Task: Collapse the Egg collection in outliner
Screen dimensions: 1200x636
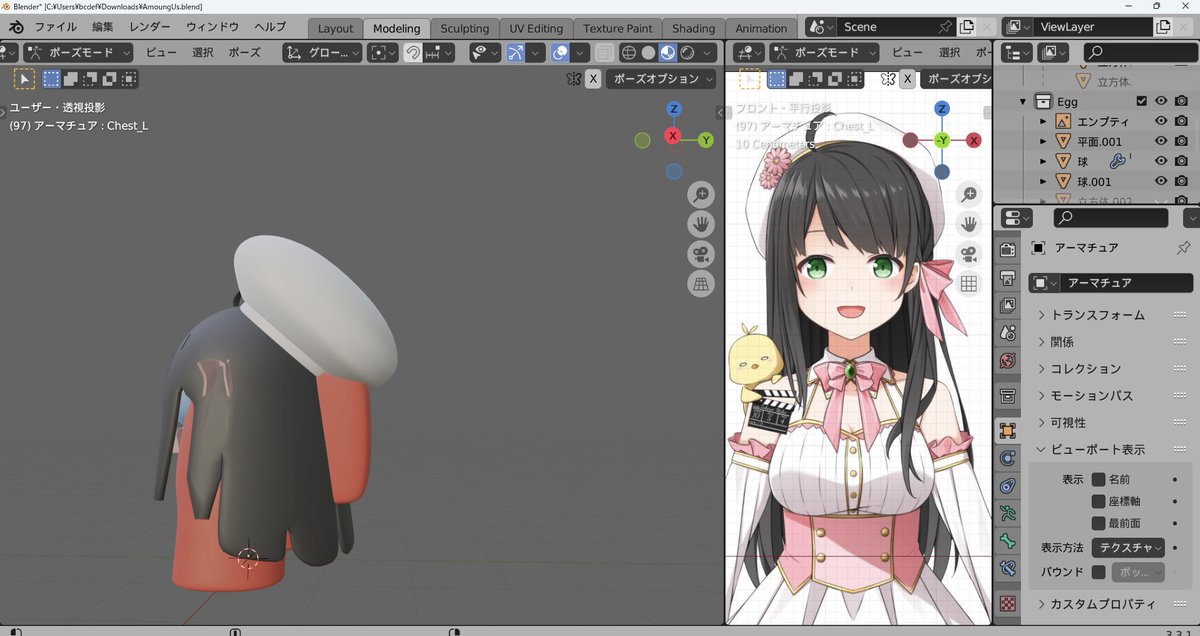Action: point(1023,101)
